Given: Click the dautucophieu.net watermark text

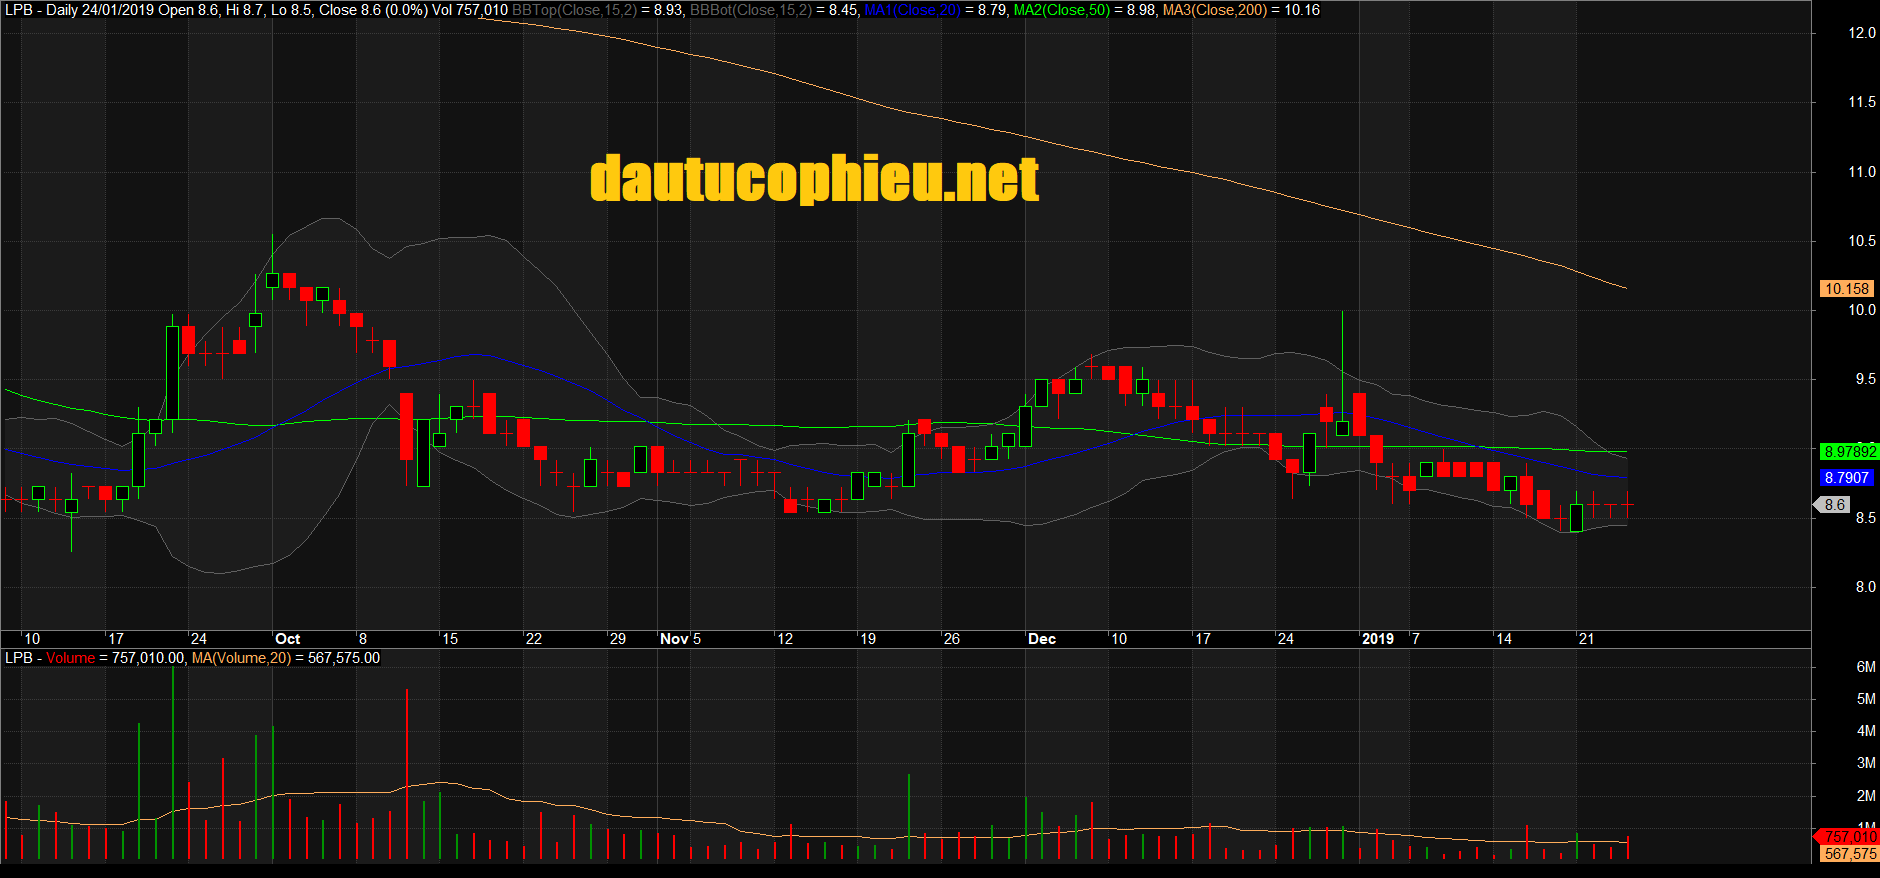Looking at the screenshot, I should point(814,180).
